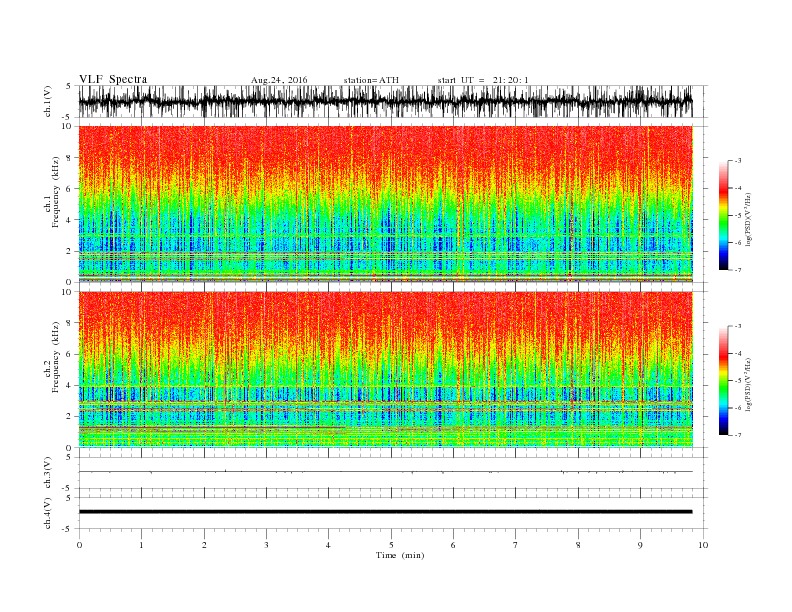Click the "VLF Spectra" plot title
Viewport: 792px width, 612px height.
[113, 79]
